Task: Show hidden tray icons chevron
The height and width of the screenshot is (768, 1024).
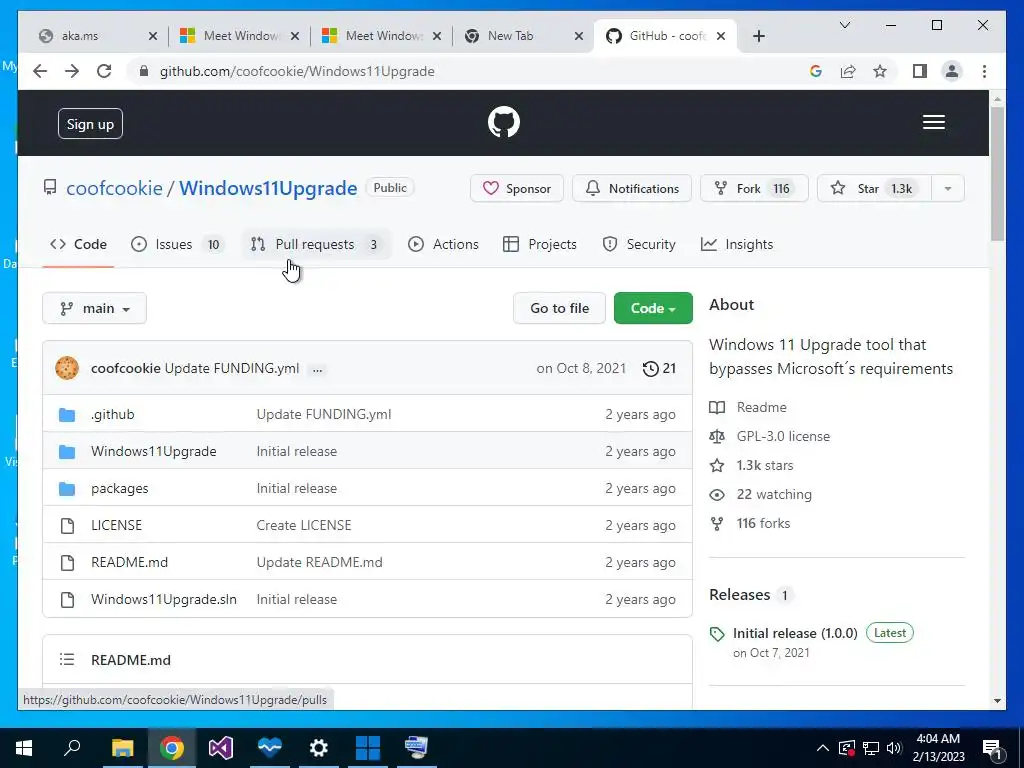Action: tap(823, 748)
